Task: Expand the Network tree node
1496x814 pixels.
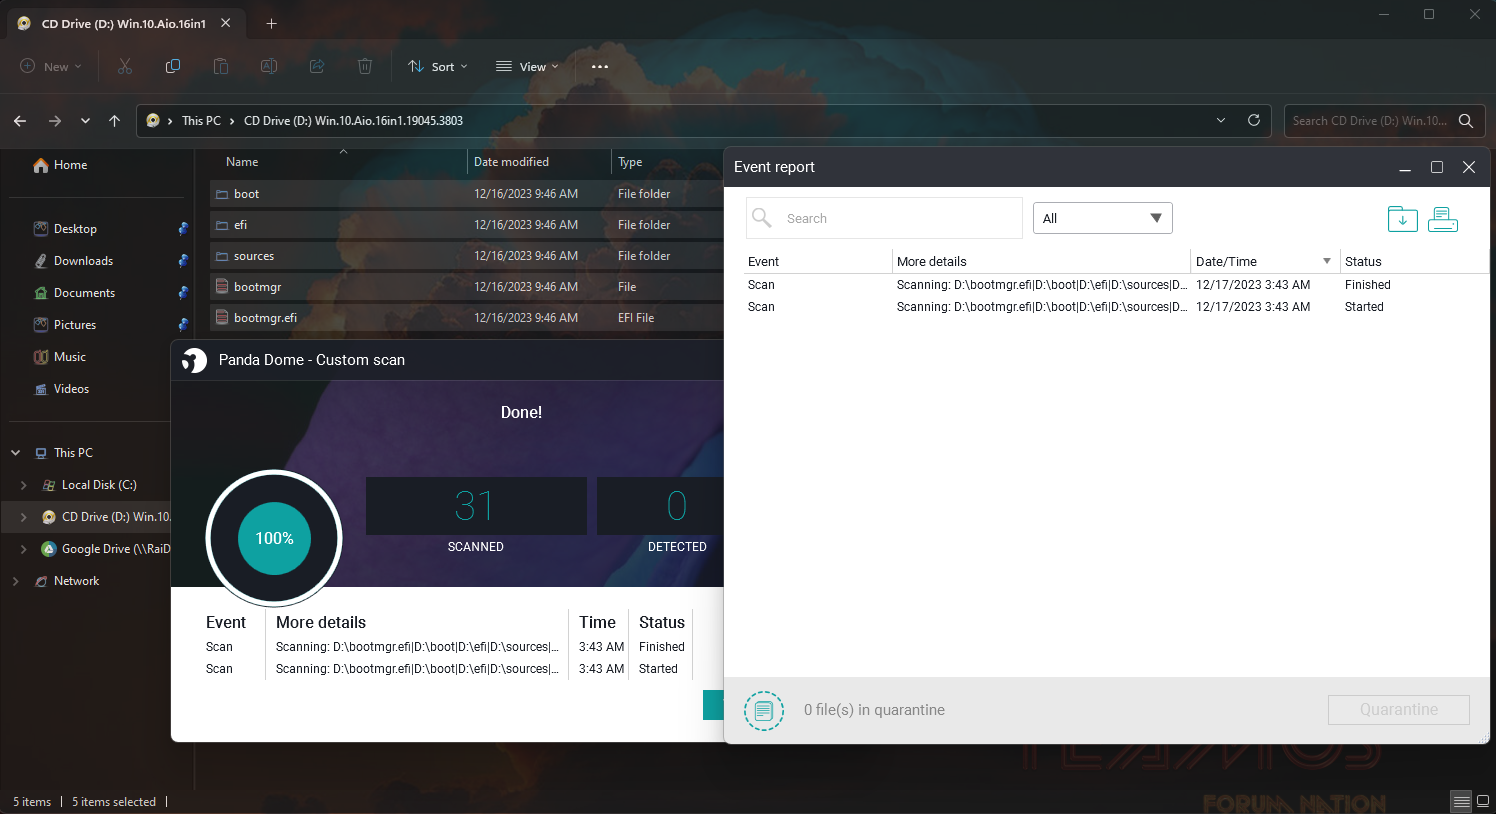Action: pyautogui.click(x=16, y=581)
